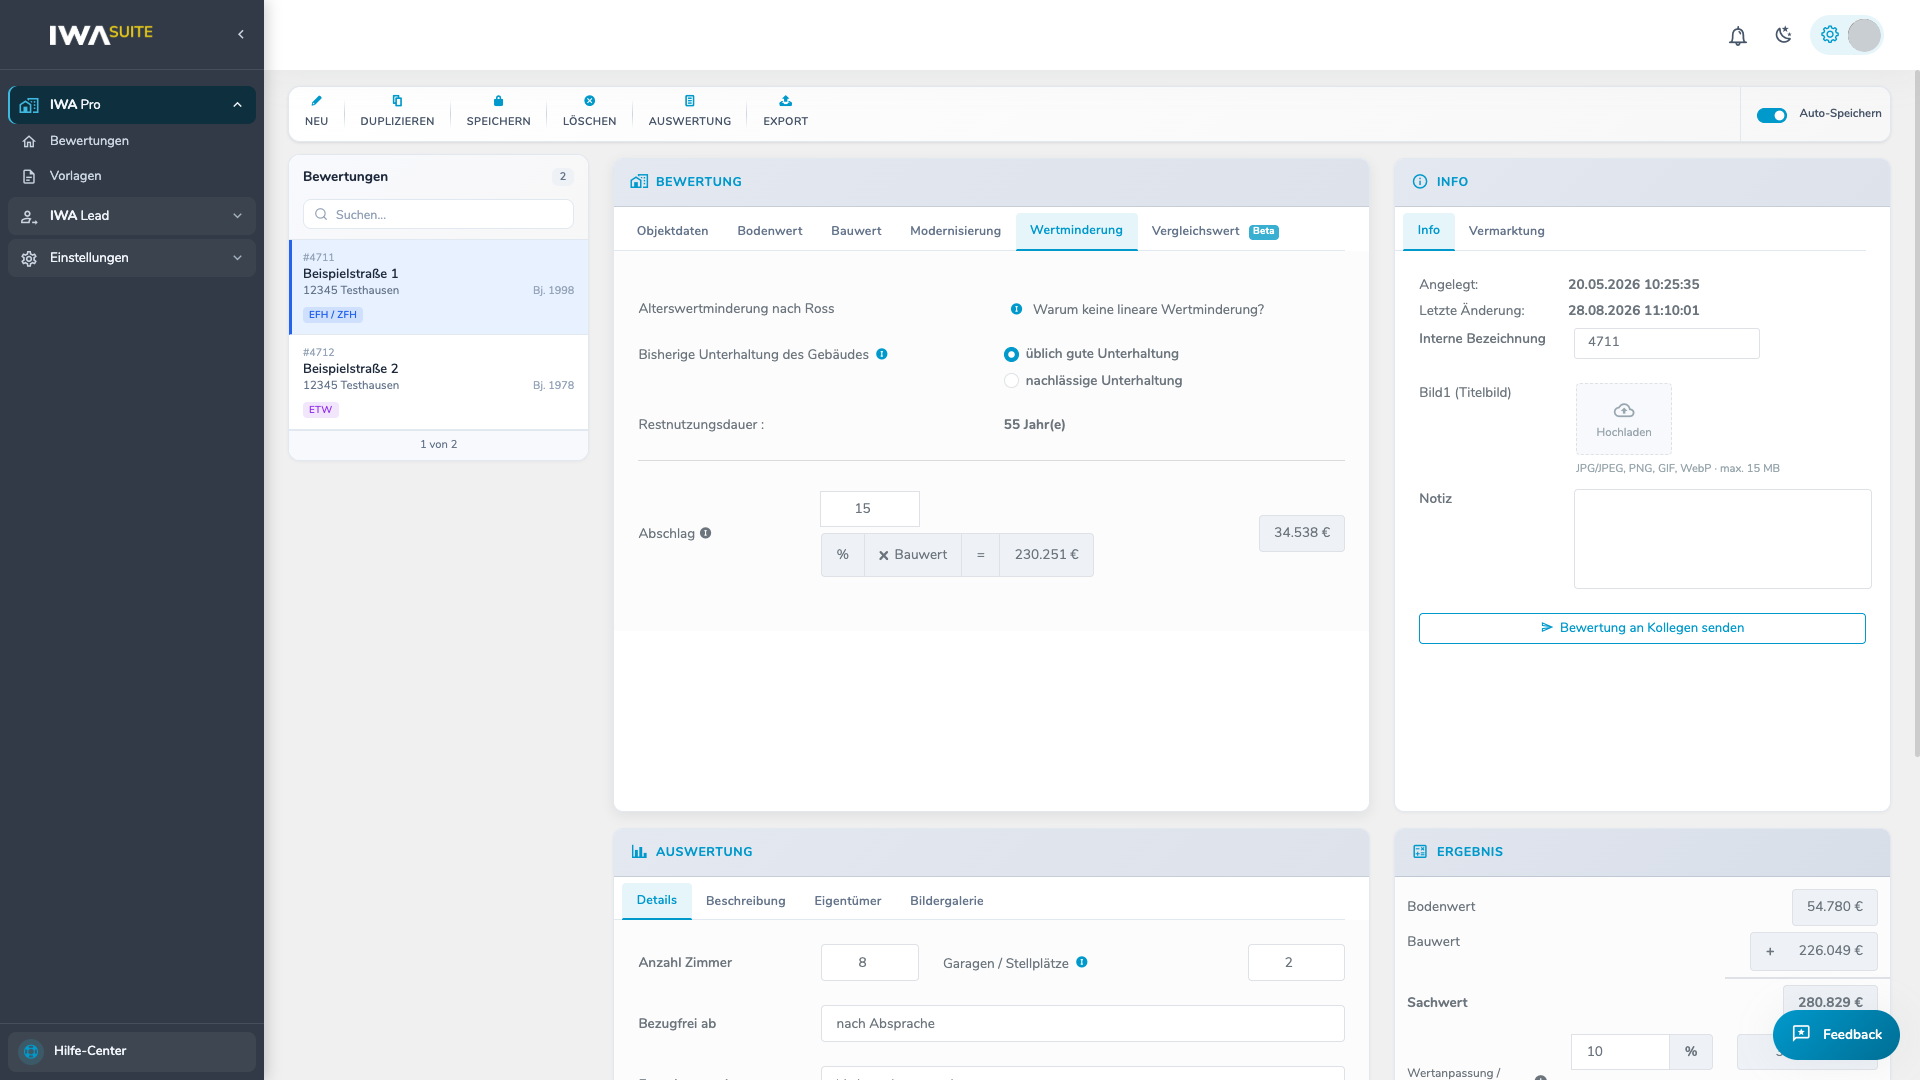Click info icon next to Garagen / Stellplätze
This screenshot has width=1920, height=1080.
click(1082, 962)
